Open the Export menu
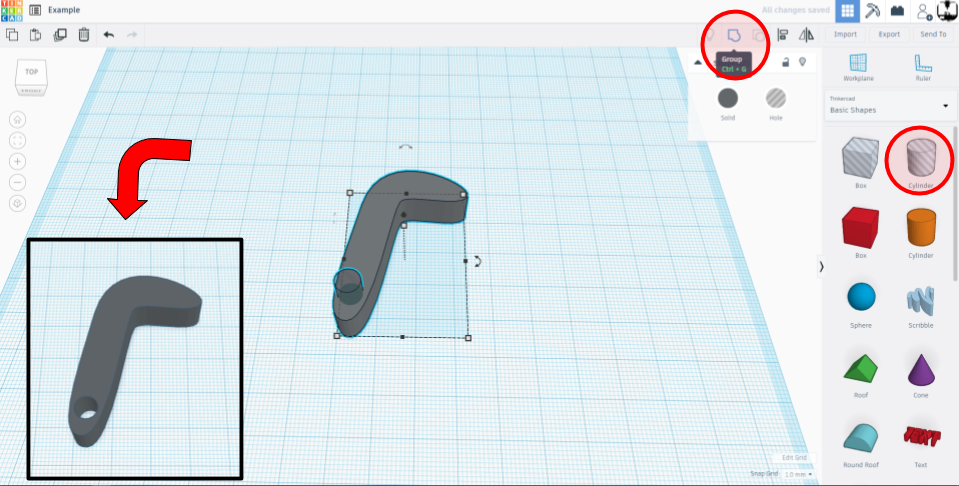 pyautogui.click(x=889, y=34)
